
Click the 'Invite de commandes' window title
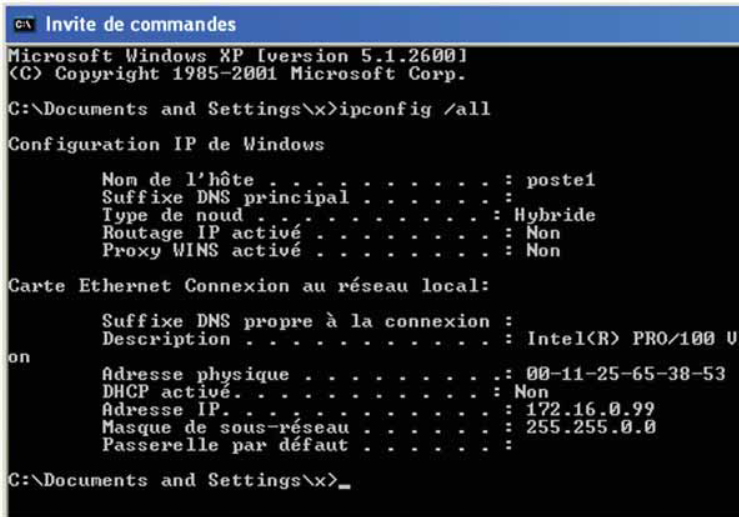point(140,25)
